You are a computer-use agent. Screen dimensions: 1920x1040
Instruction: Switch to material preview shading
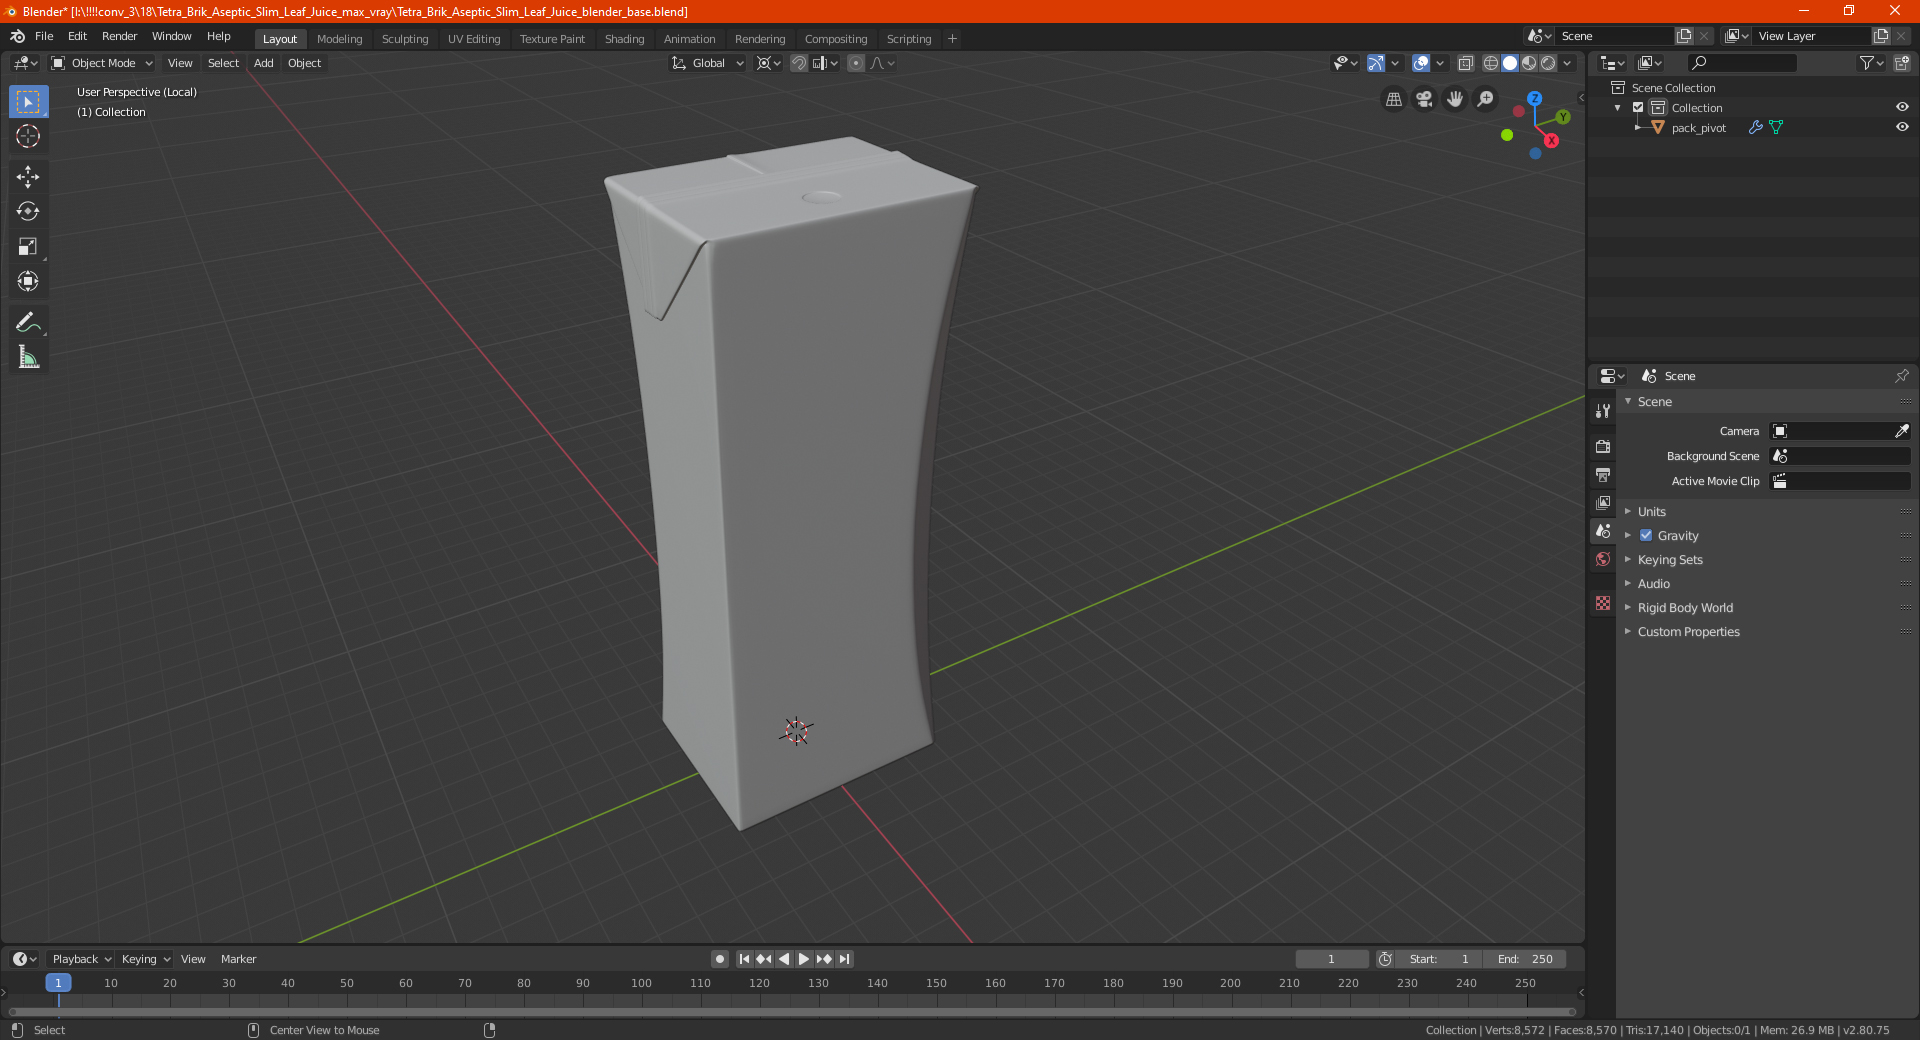pyautogui.click(x=1529, y=63)
